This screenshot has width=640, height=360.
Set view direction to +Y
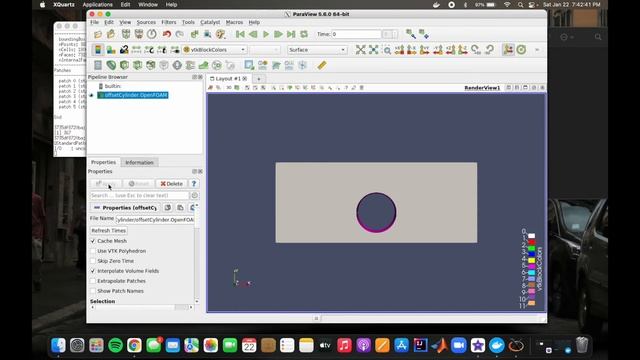[x=425, y=50]
